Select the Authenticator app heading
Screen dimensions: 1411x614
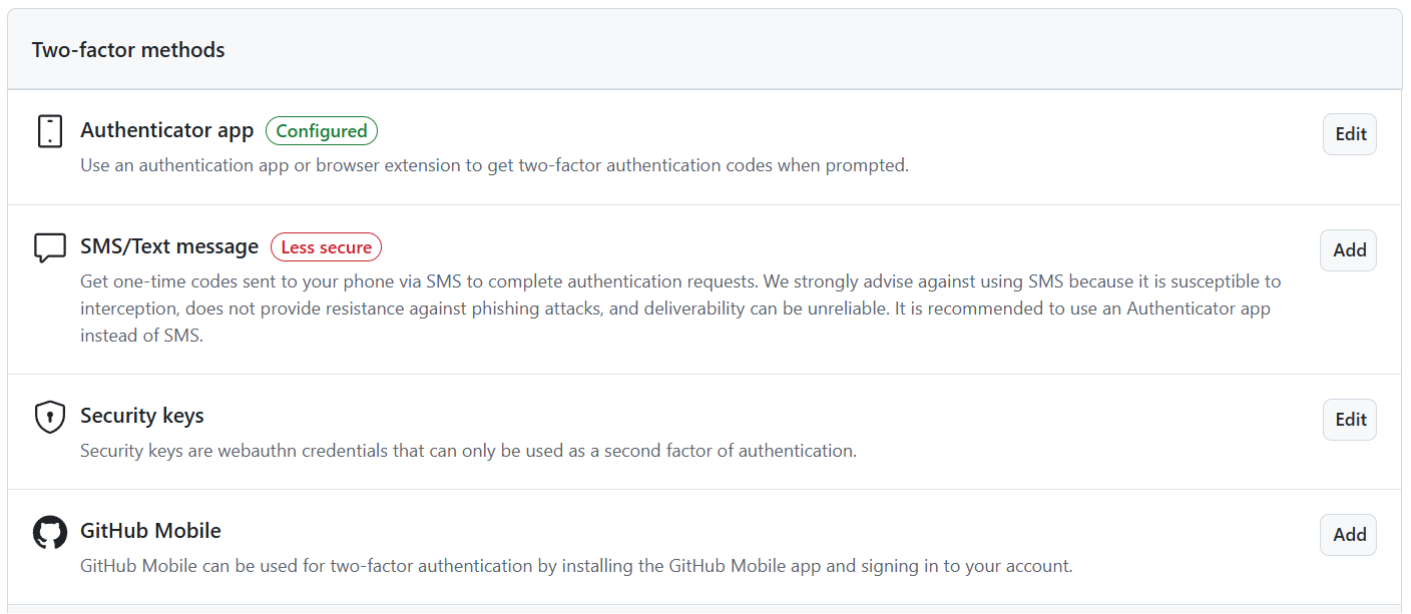(167, 131)
